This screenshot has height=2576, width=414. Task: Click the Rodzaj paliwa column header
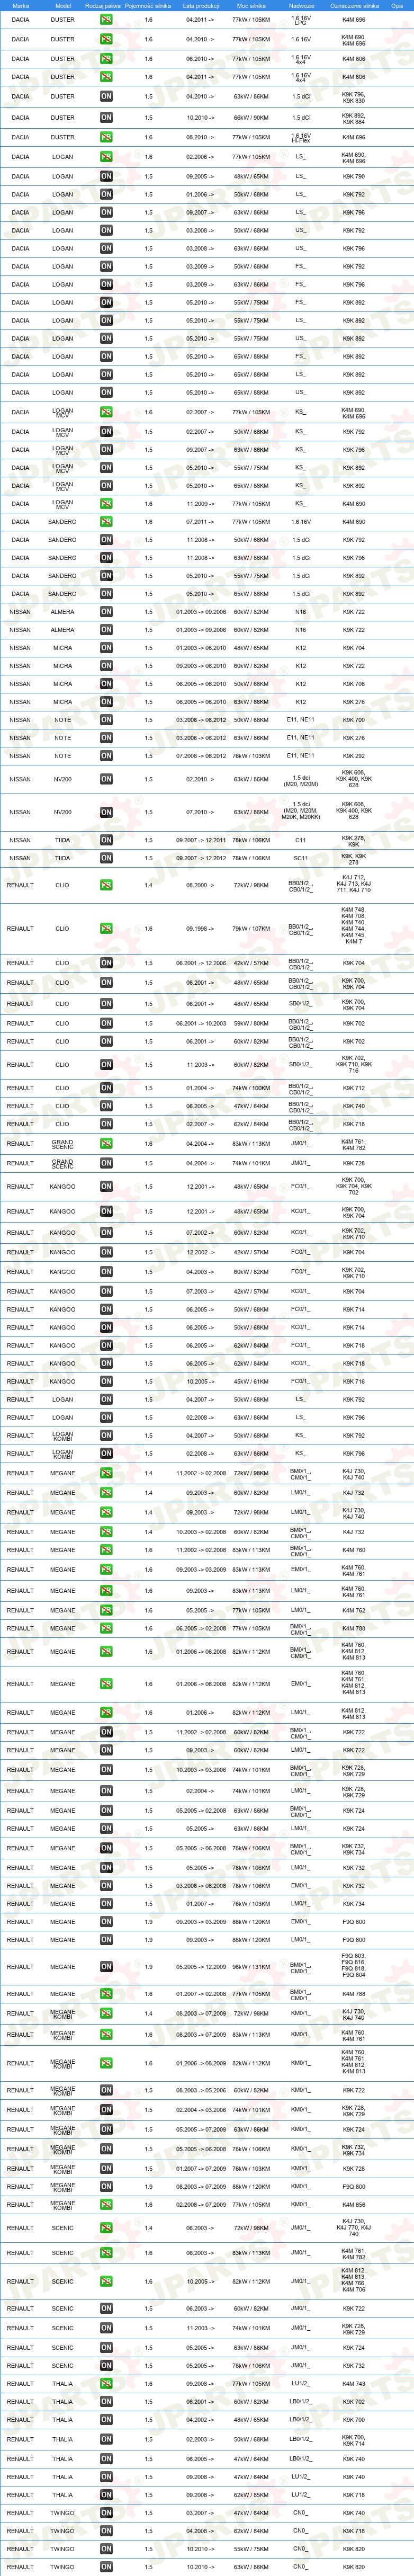pos(103,5)
